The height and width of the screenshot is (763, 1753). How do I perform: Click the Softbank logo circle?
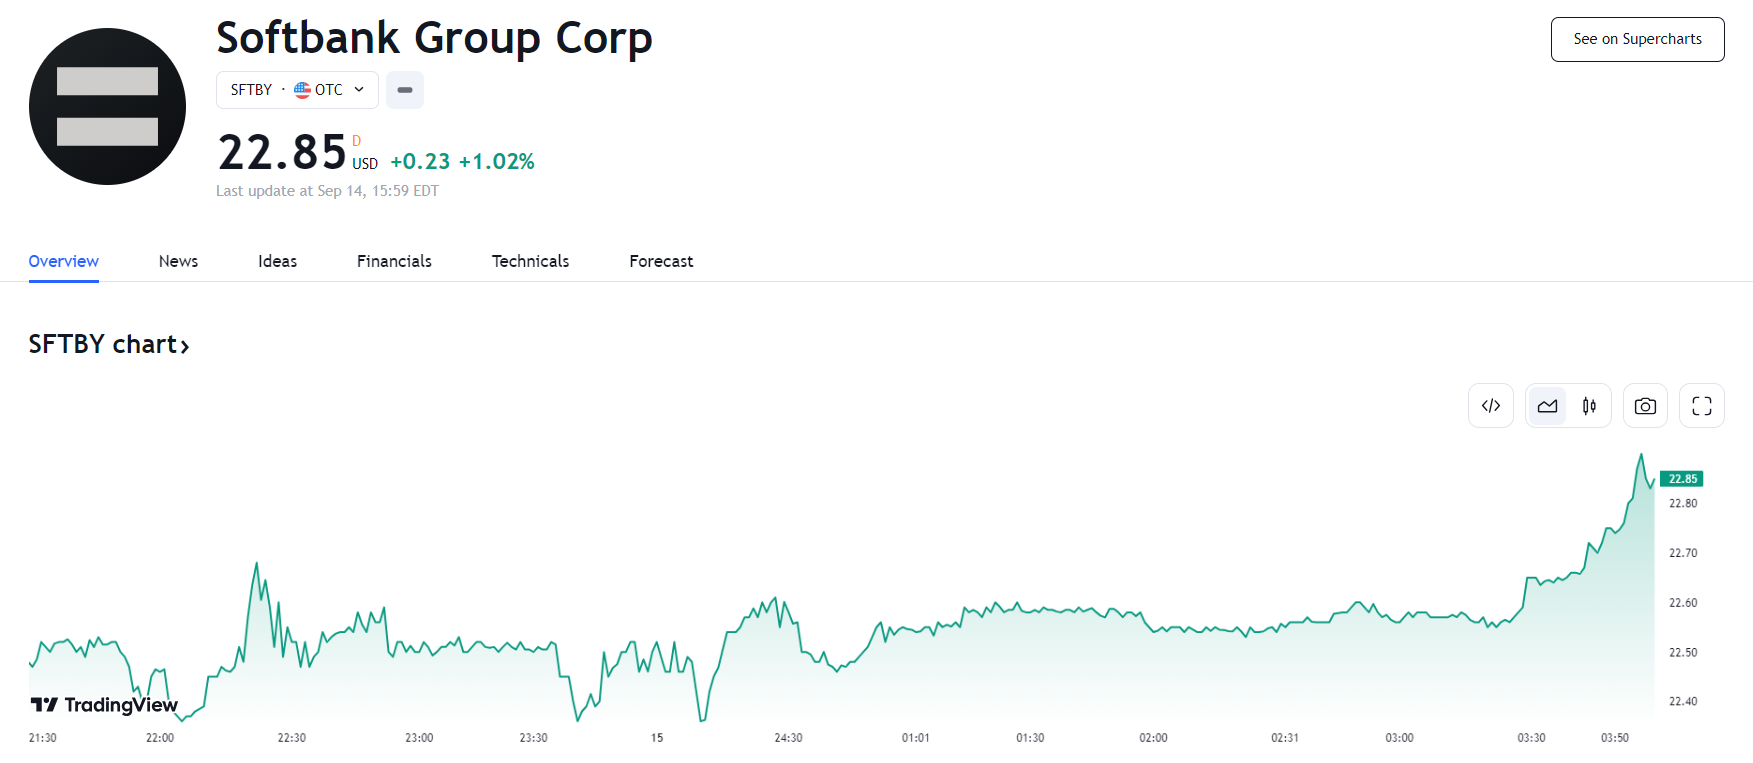107,106
